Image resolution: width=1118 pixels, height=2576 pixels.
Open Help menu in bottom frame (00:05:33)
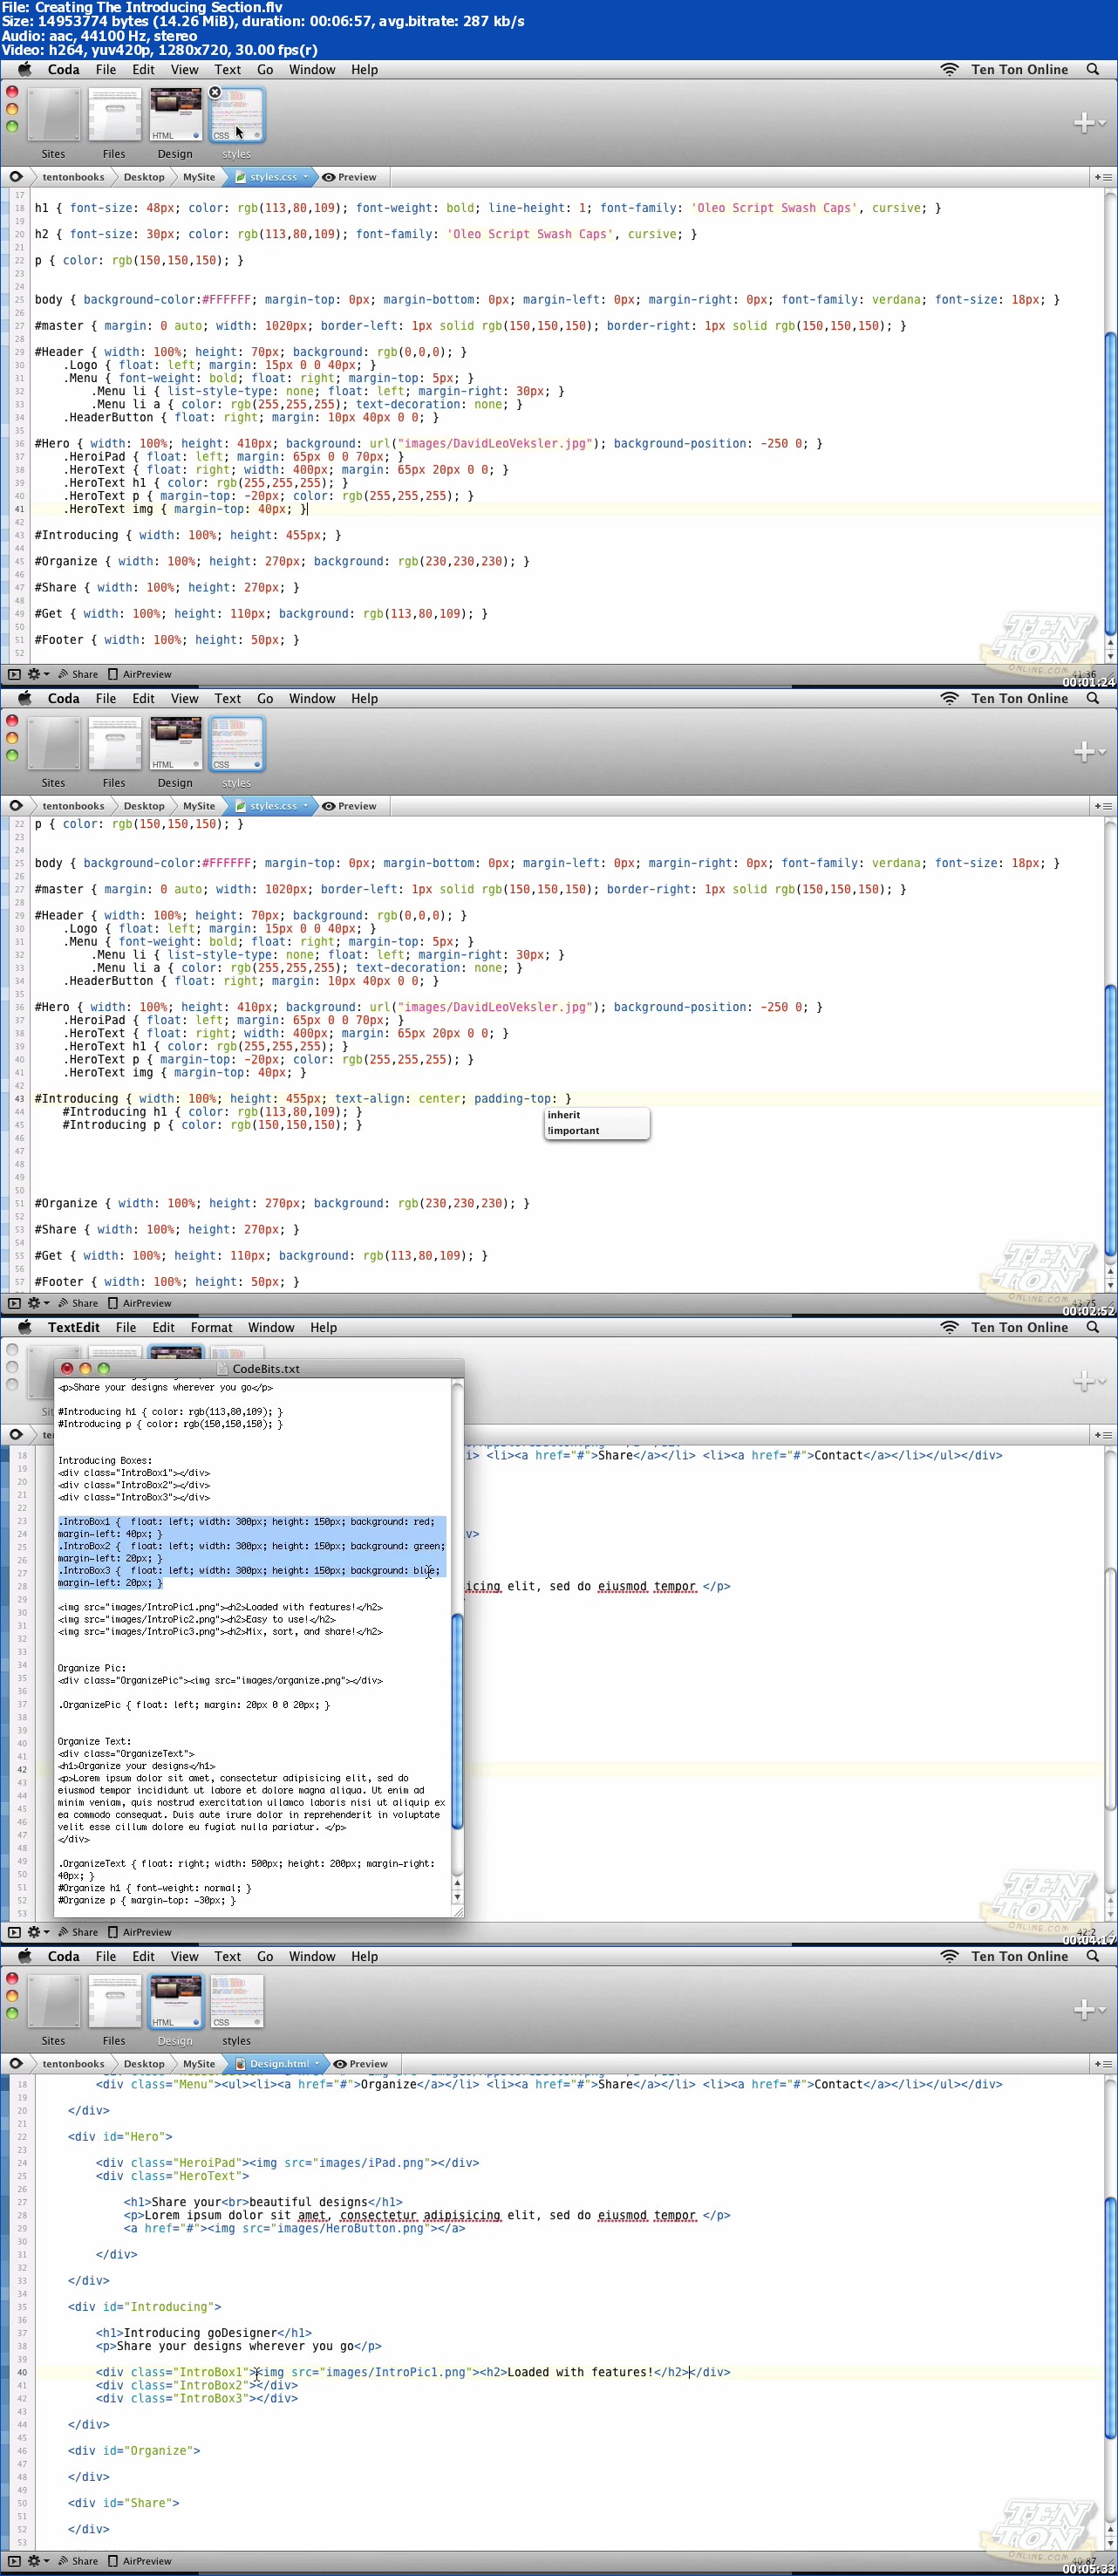pyautogui.click(x=364, y=1957)
